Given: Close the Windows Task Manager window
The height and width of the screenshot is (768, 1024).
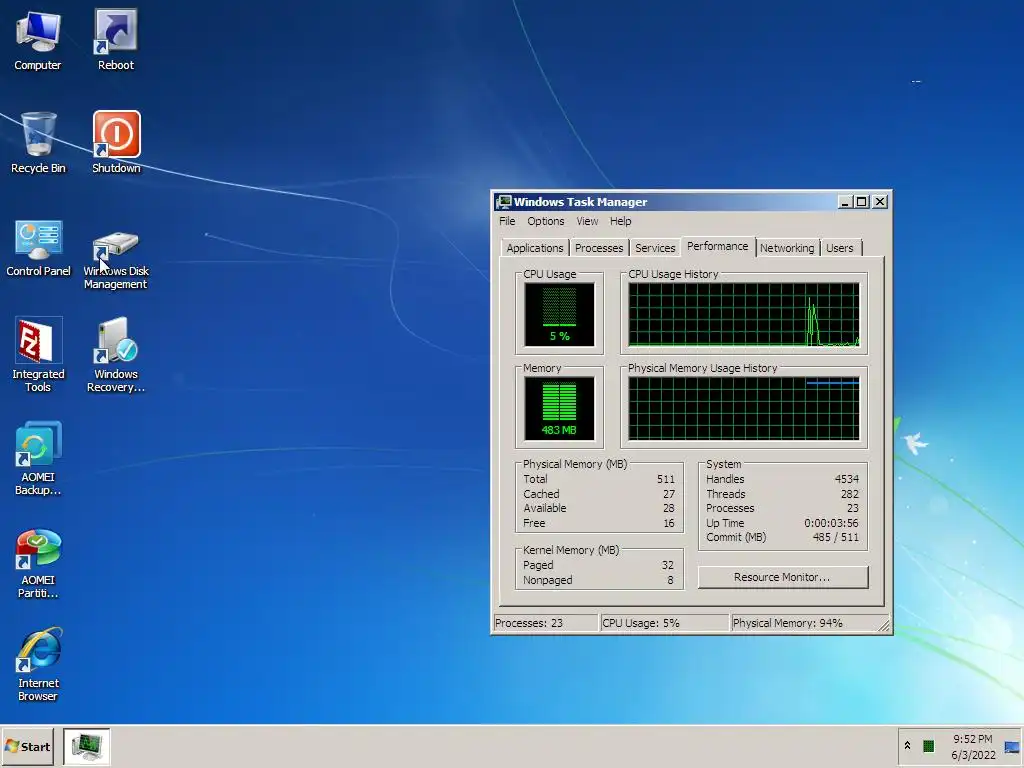Looking at the screenshot, I should (880, 202).
